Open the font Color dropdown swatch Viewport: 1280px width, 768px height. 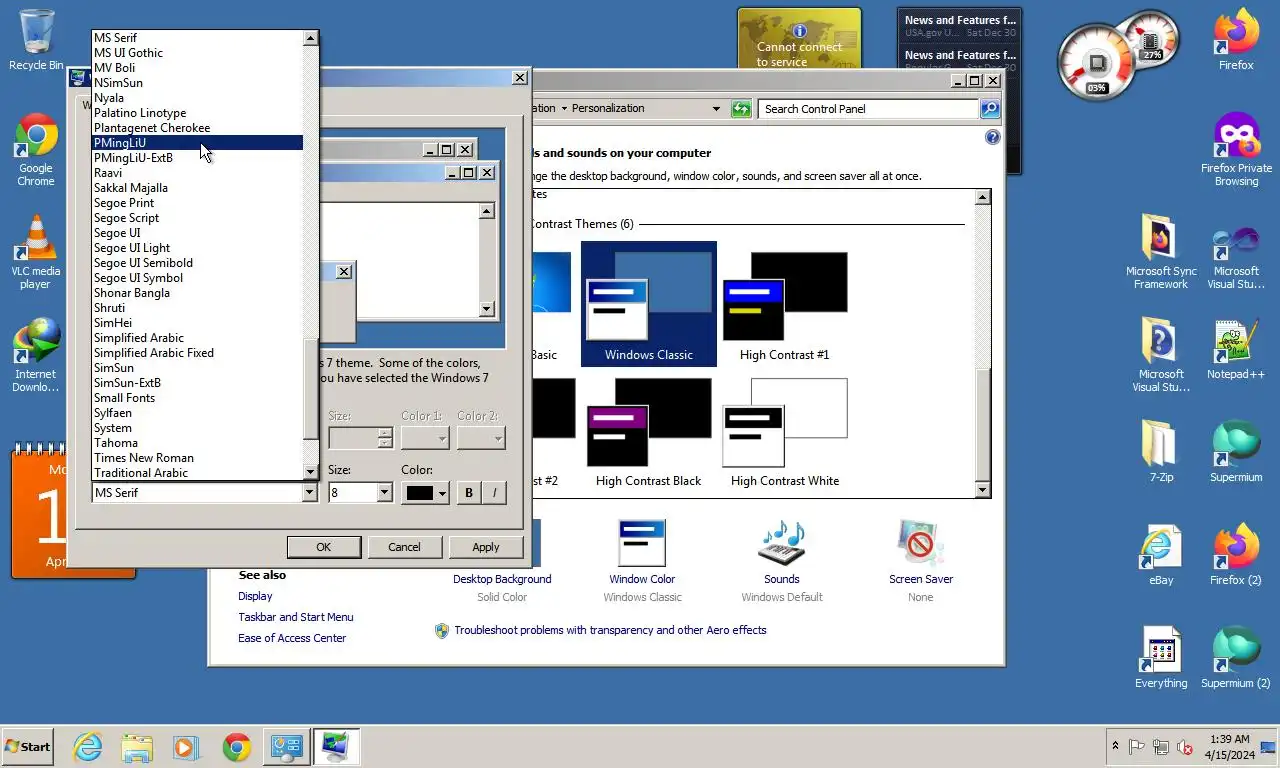click(x=425, y=493)
